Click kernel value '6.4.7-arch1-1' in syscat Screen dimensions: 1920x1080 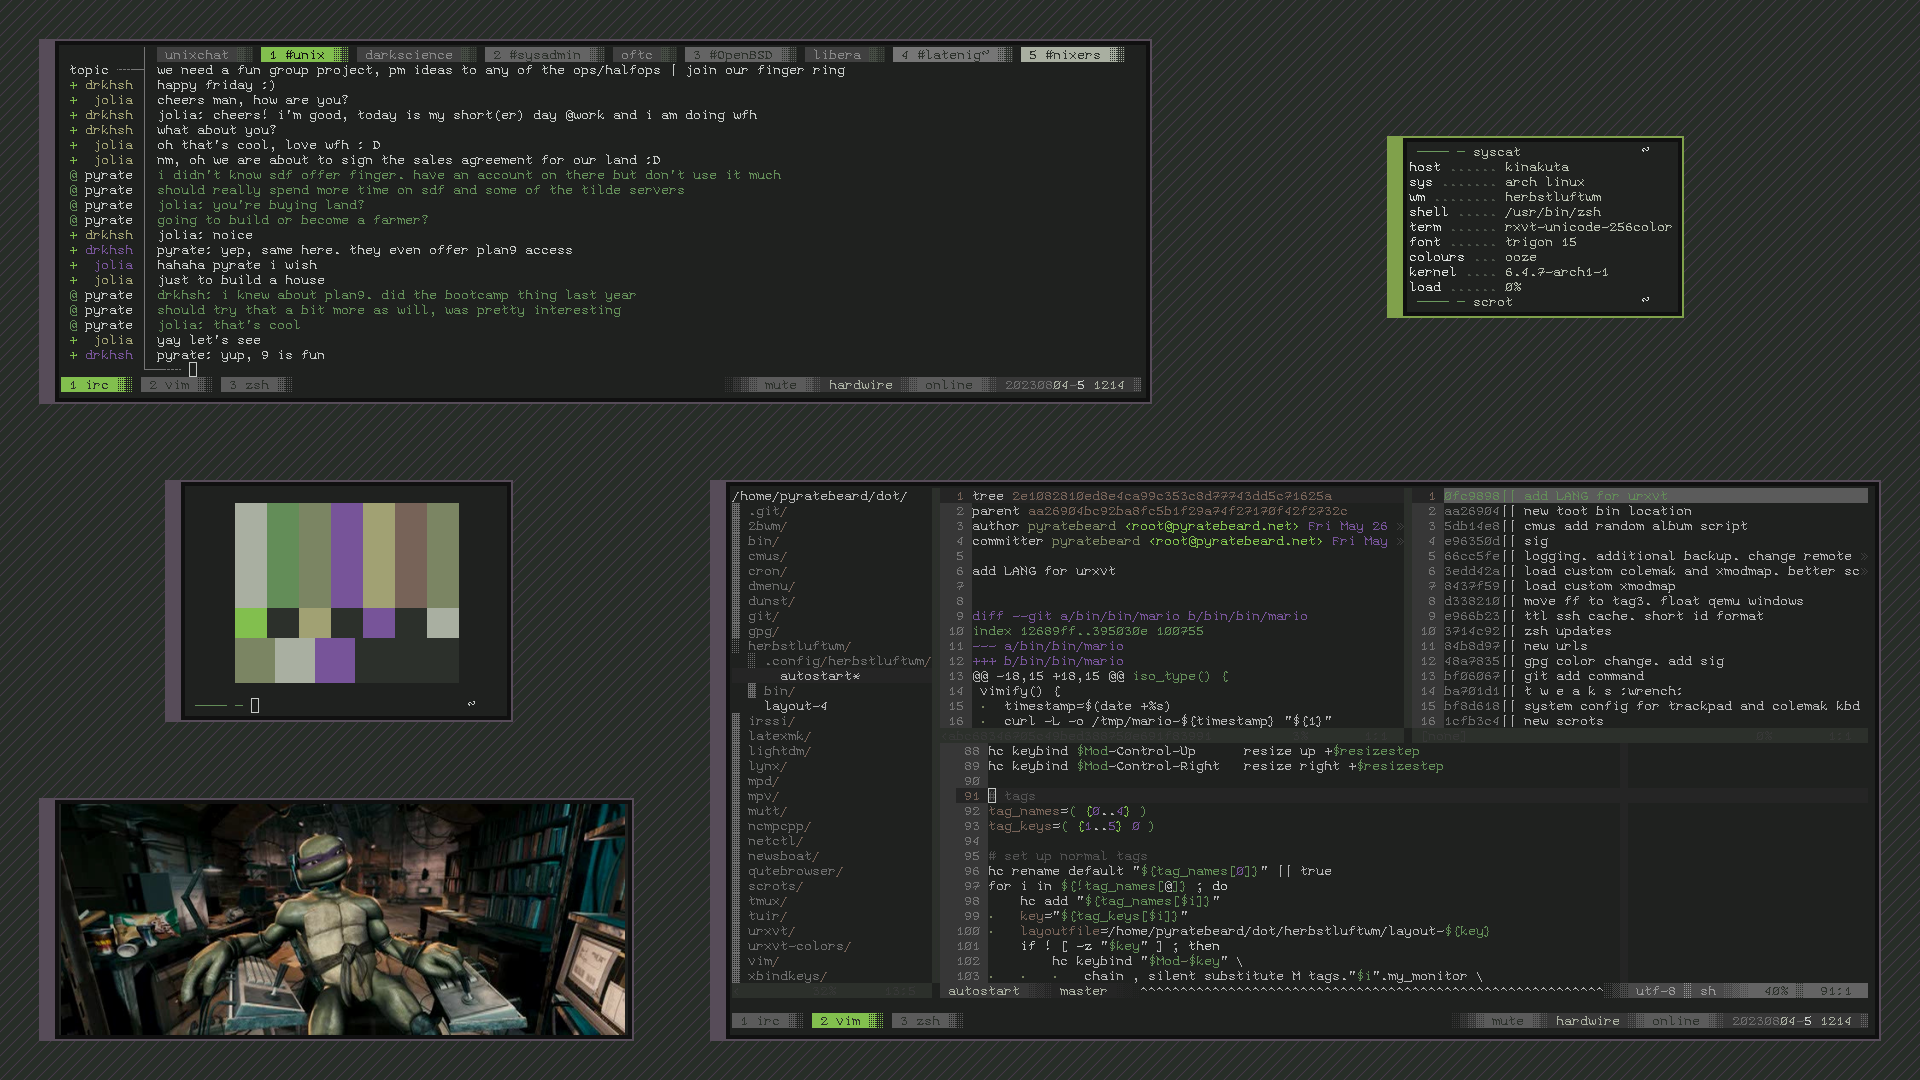coord(1556,272)
